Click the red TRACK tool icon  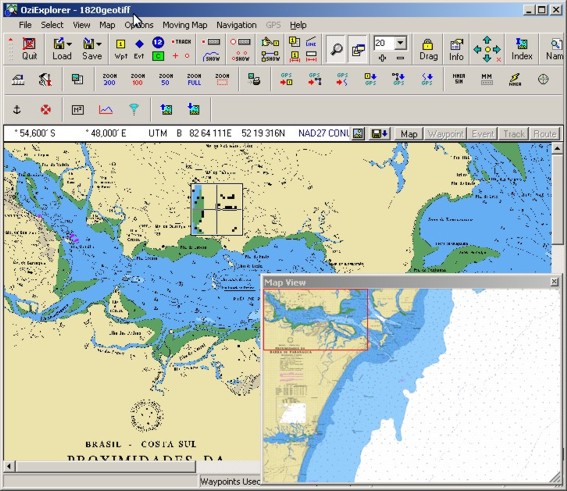pos(182,42)
